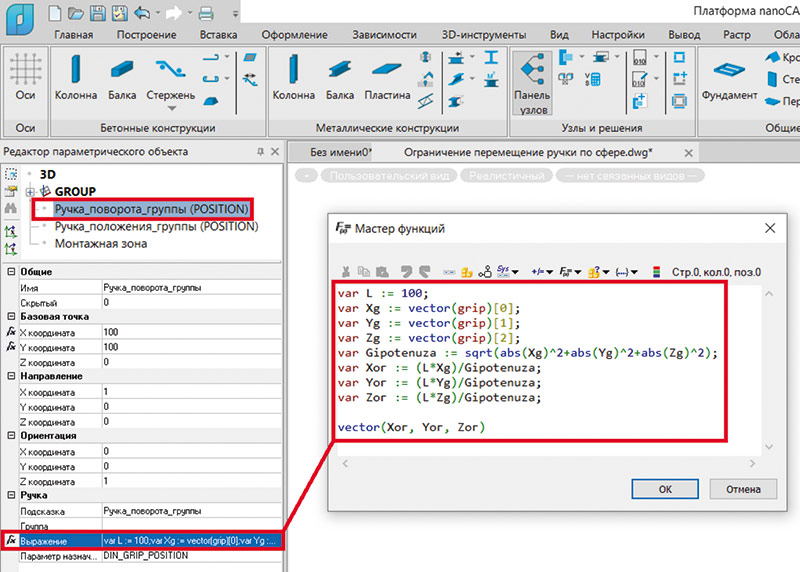Click the metal Балка beam icon
Image resolution: width=800 pixels, height=572 pixels.
coord(340,69)
